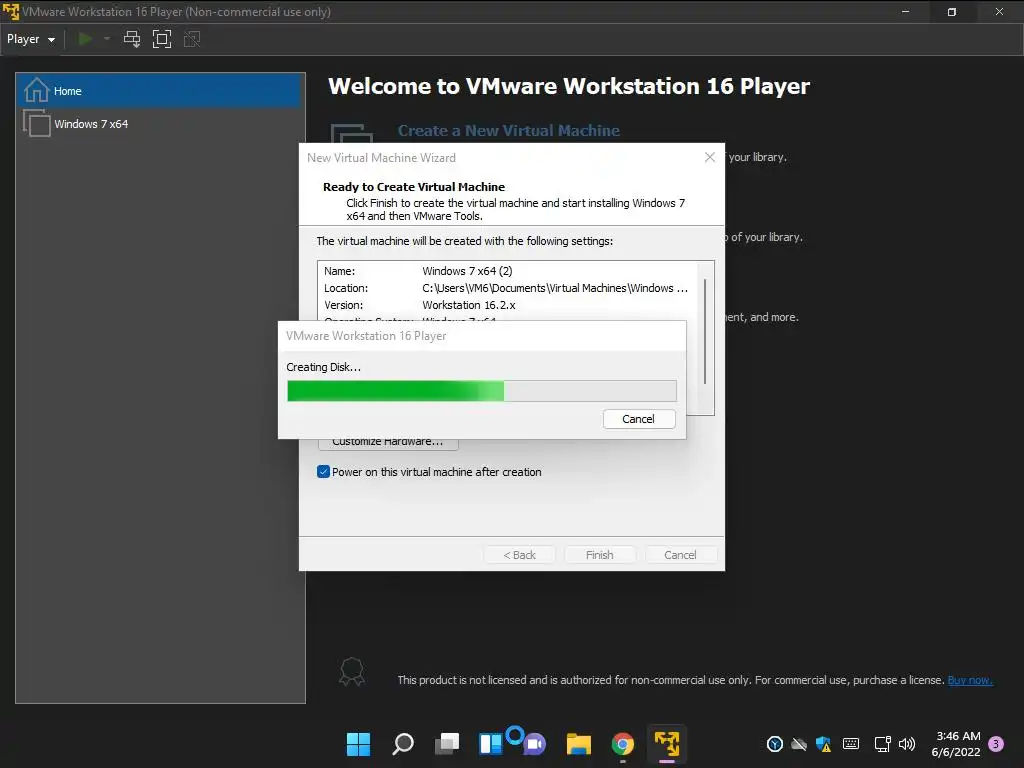Image resolution: width=1024 pixels, height=768 pixels.
Task: Click VMware logo in the title bar
Action: pos(11,12)
